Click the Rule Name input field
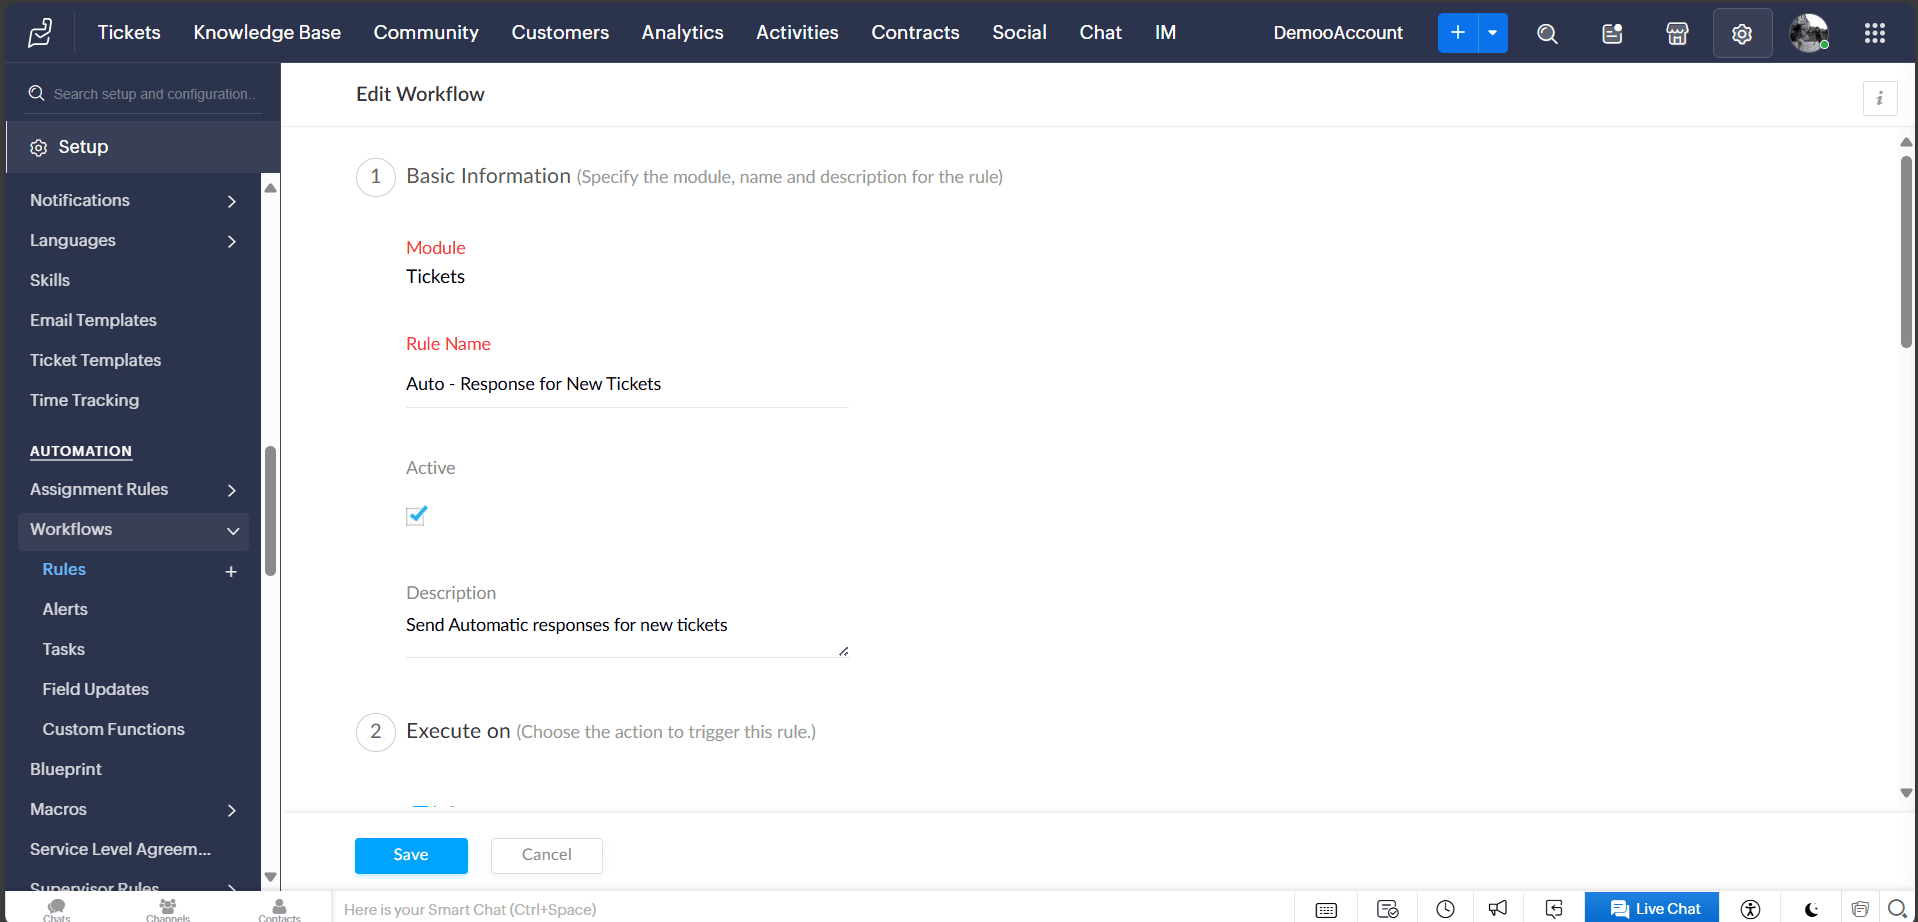Viewport: 1918px width, 922px height. (x=627, y=385)
